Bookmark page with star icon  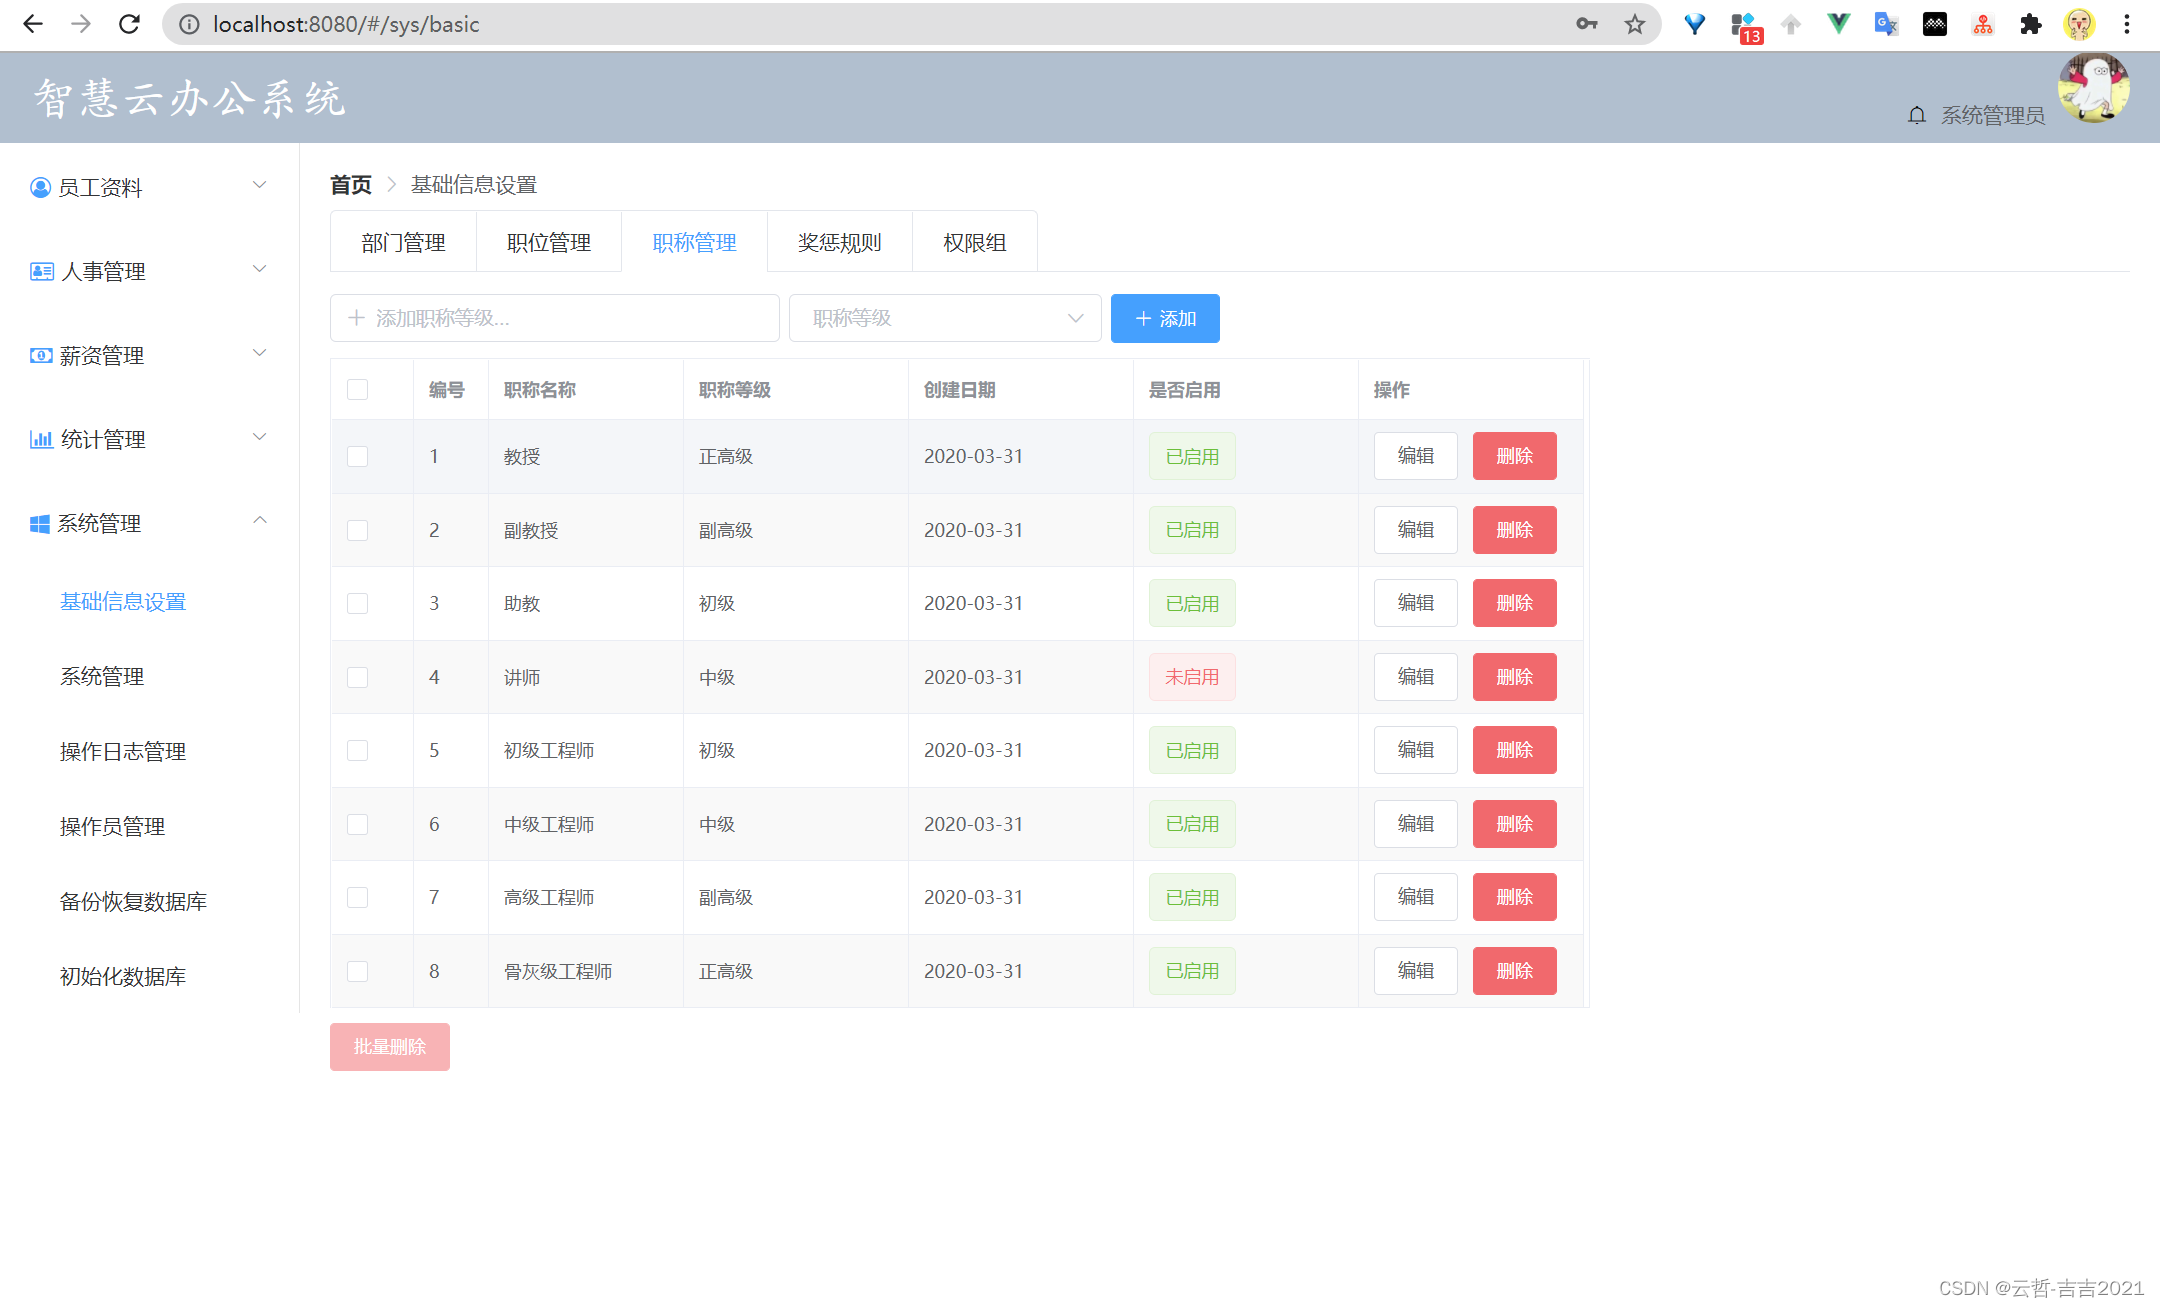click(1634, 24)
